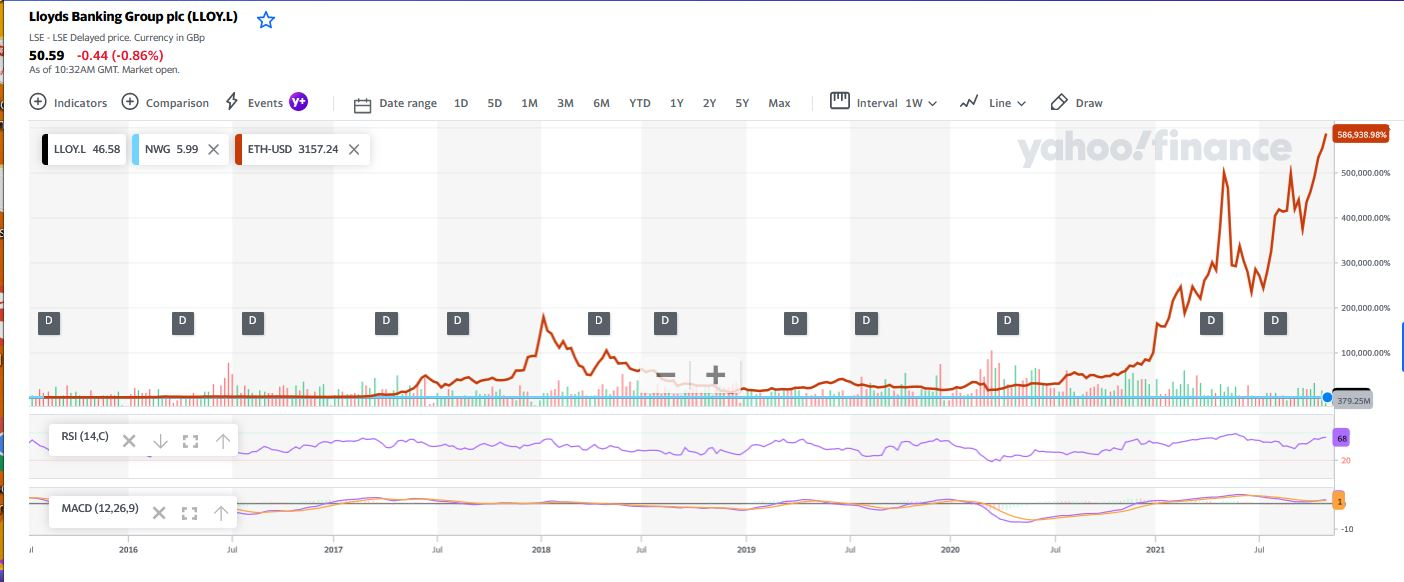Click the MACD (12,26,9) indicator label

[x=100, y=508]
